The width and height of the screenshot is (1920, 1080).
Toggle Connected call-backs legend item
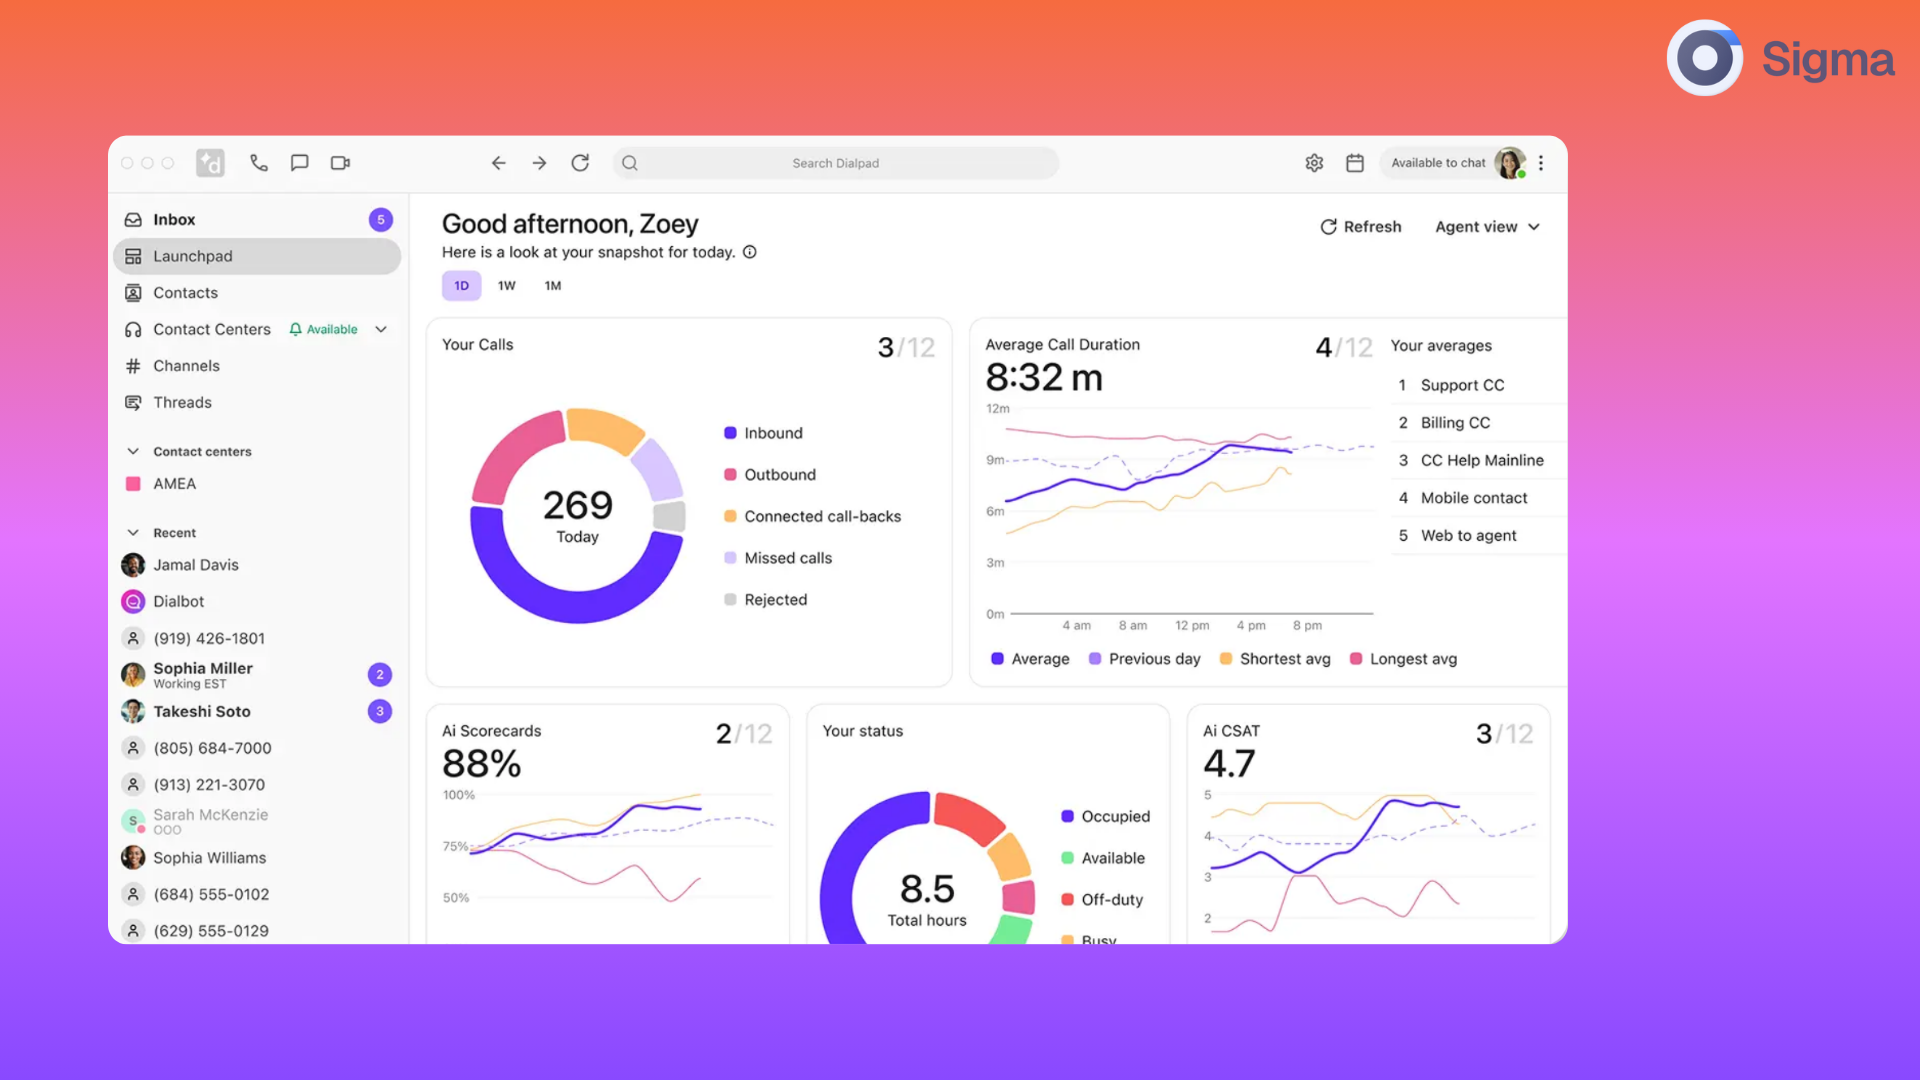[812, 516]
